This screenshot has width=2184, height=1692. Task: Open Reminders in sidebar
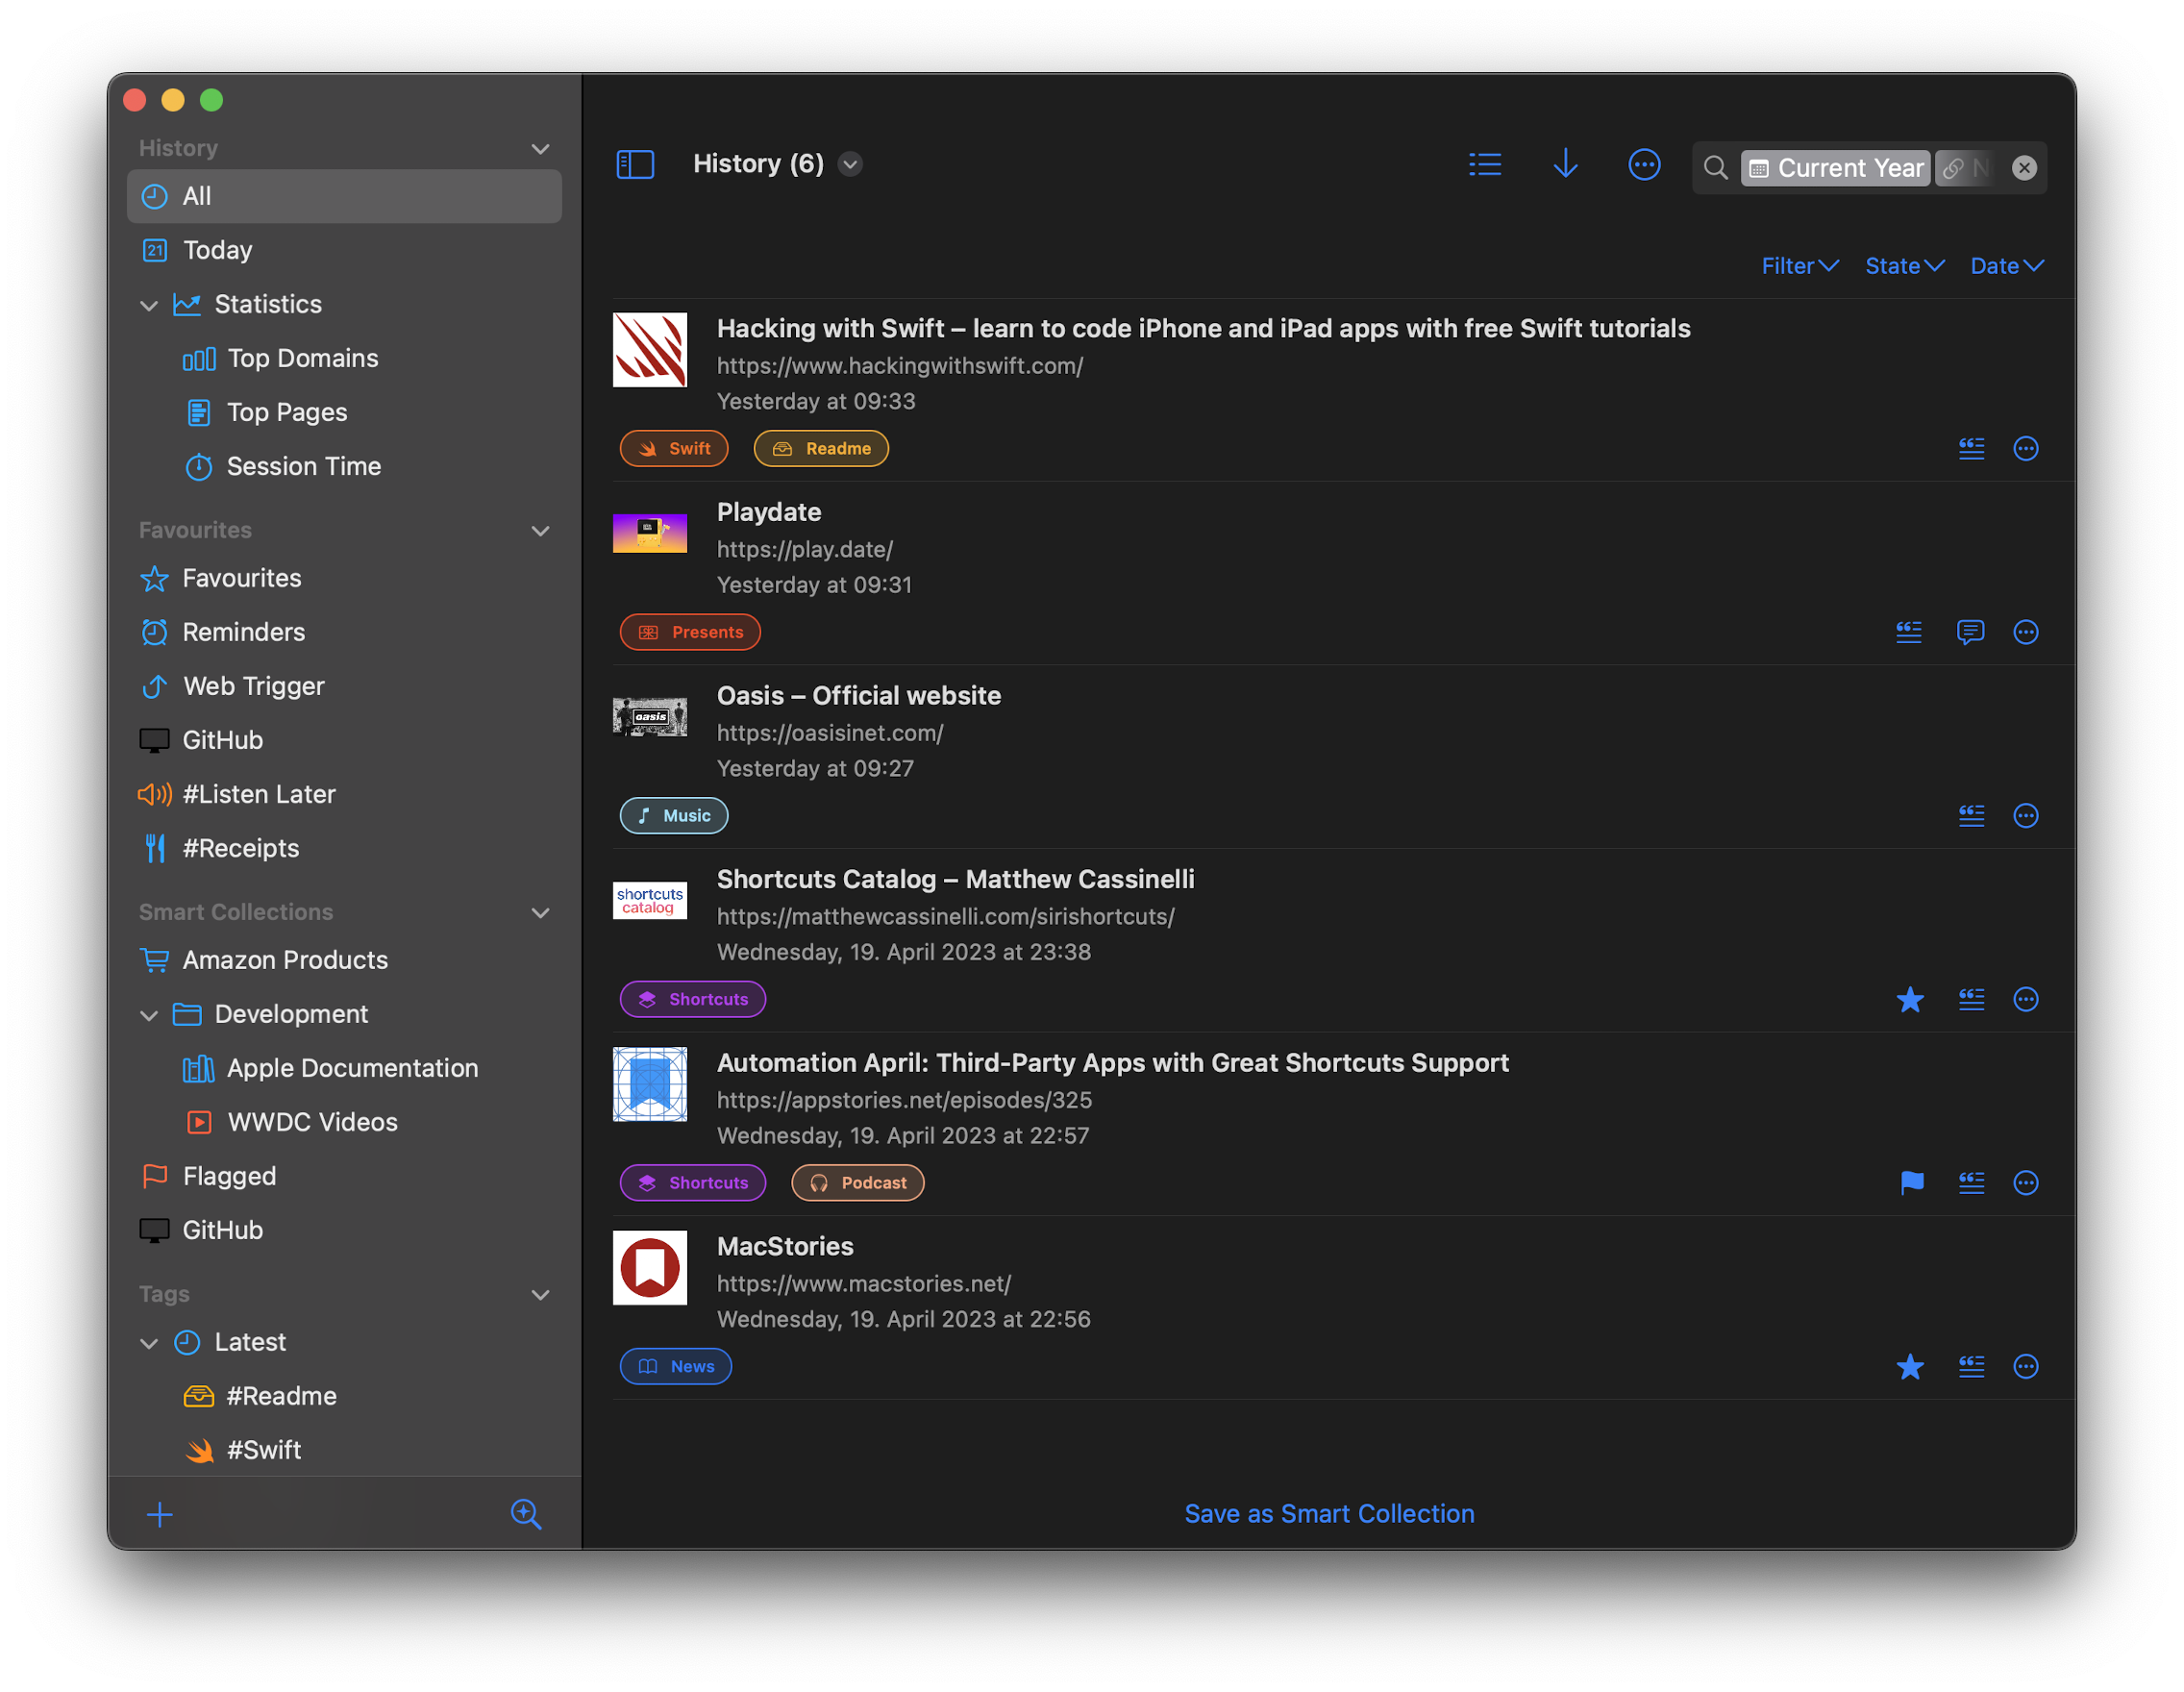point(344,632)
